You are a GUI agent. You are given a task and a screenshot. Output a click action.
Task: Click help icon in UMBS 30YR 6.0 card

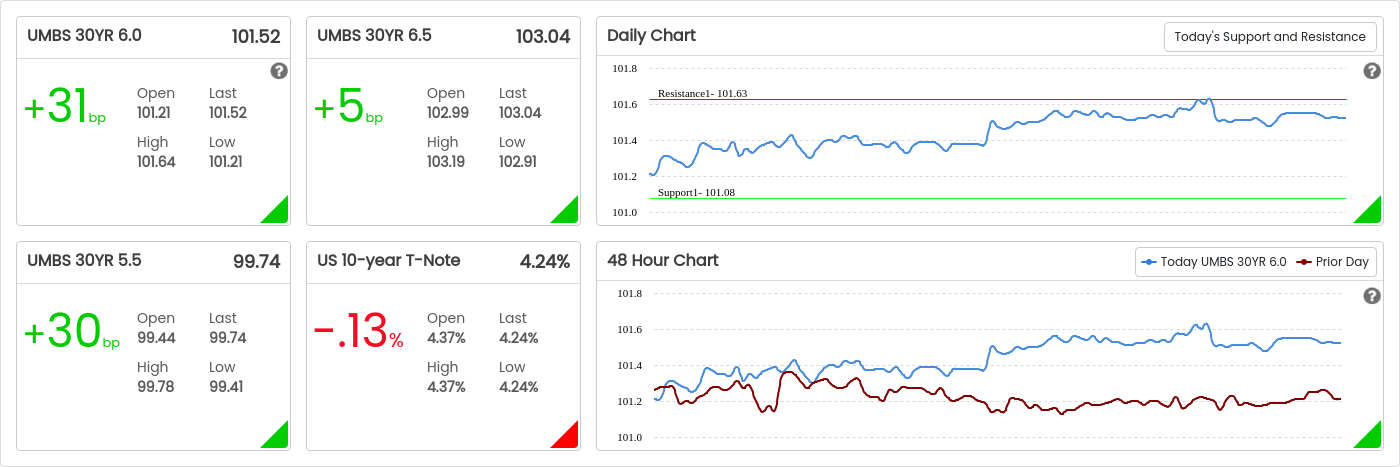279,71
